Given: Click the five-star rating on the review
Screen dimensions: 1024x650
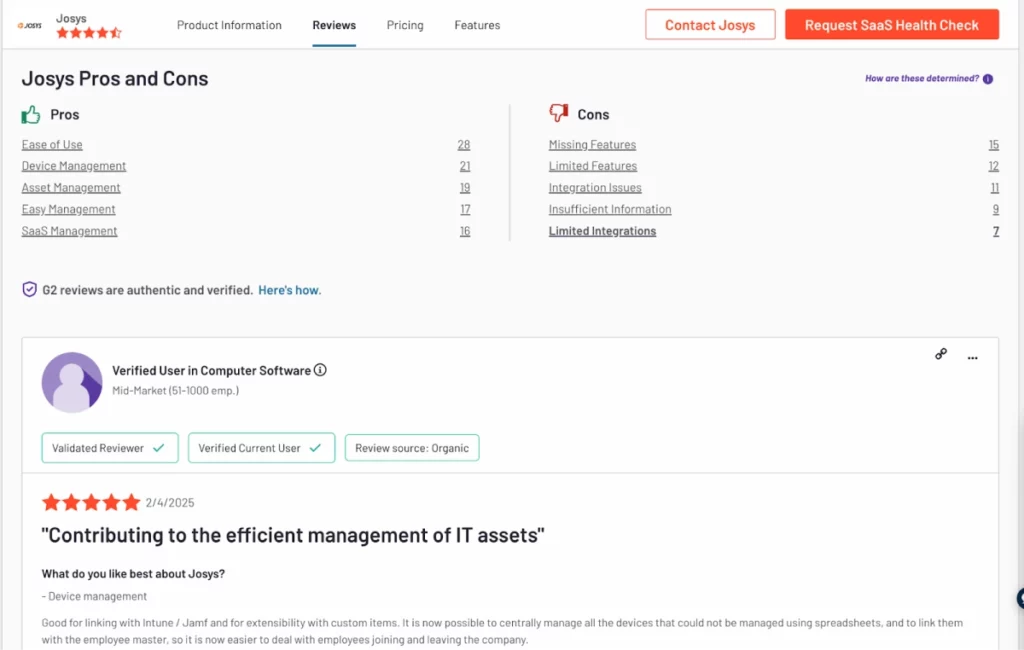Looking at the screenshot, I should [x=91, y=502].
